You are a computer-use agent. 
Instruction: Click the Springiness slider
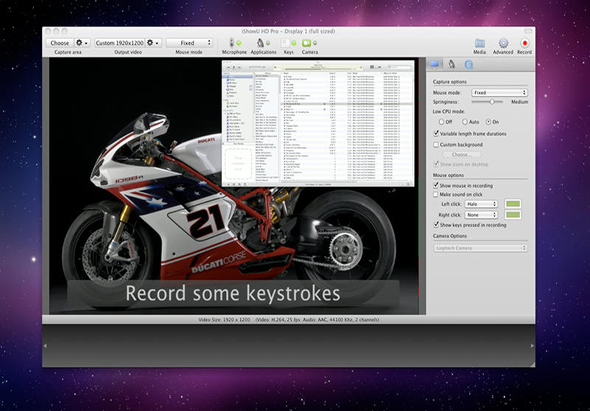click(487, 102)
